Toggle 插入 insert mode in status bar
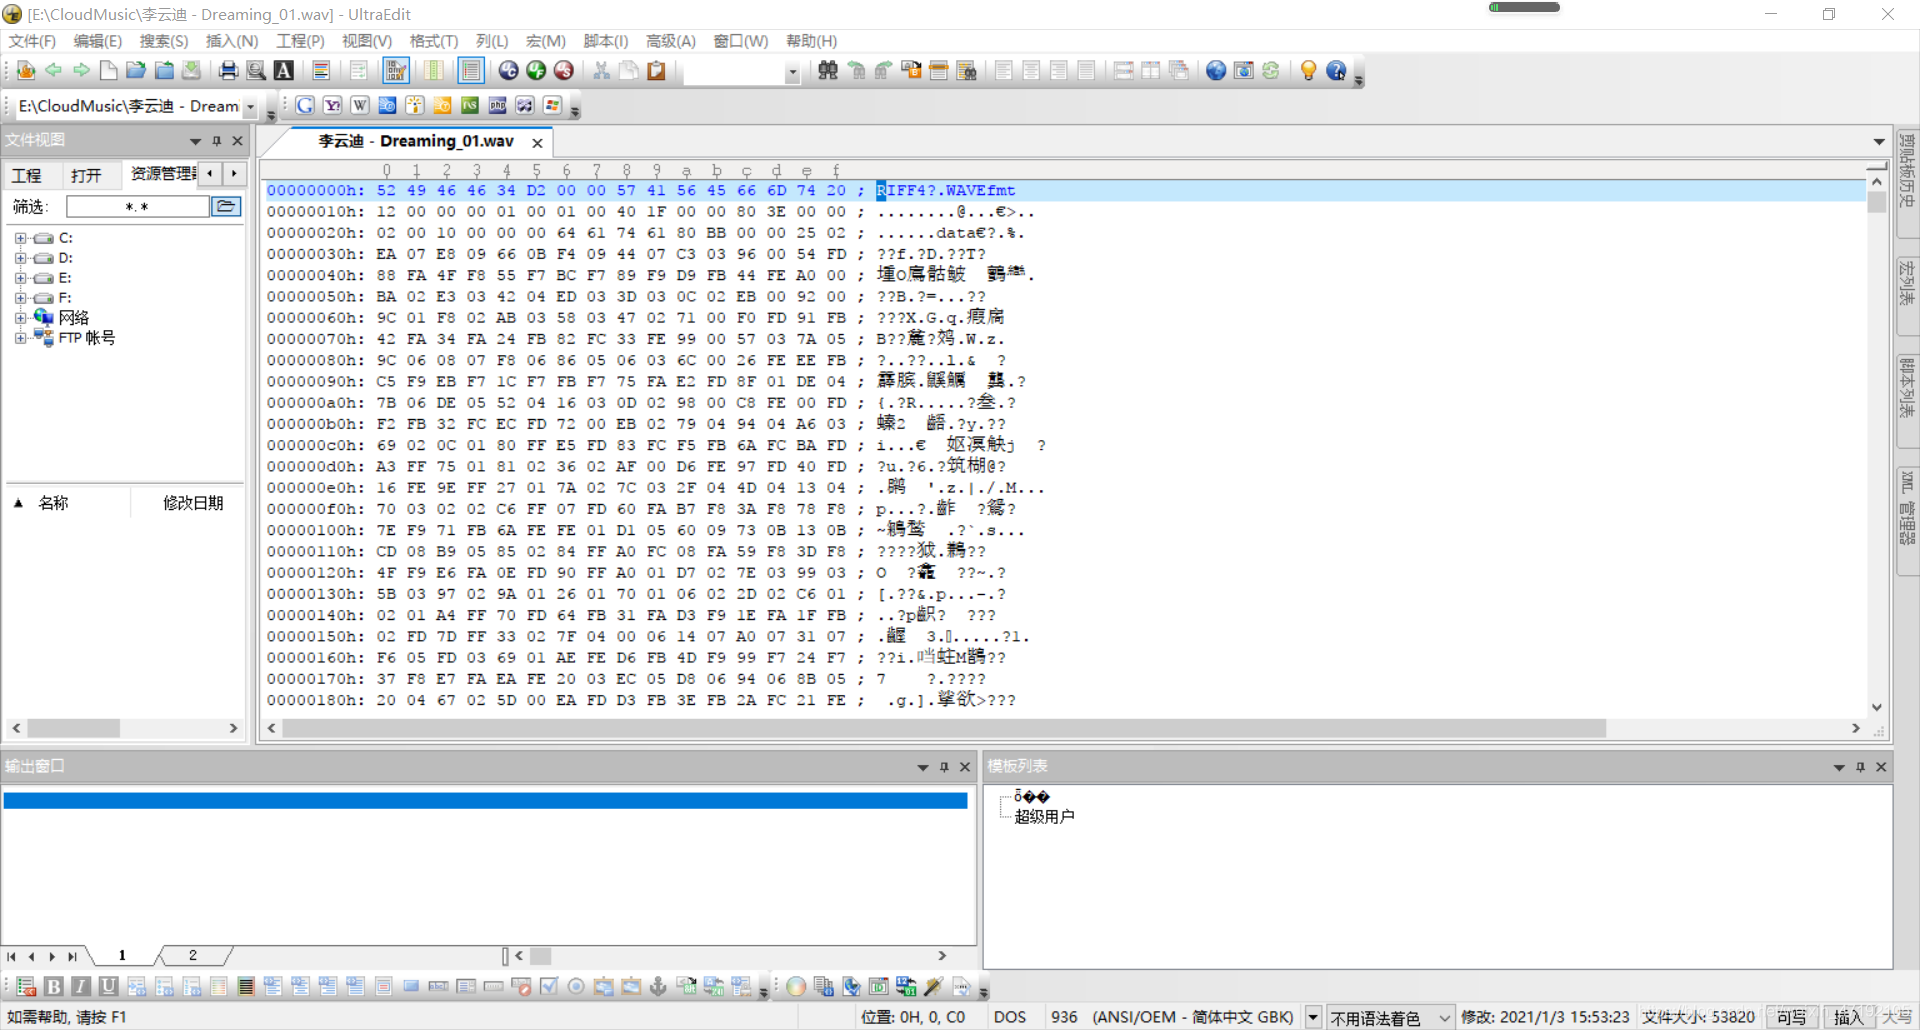 1848,1017
